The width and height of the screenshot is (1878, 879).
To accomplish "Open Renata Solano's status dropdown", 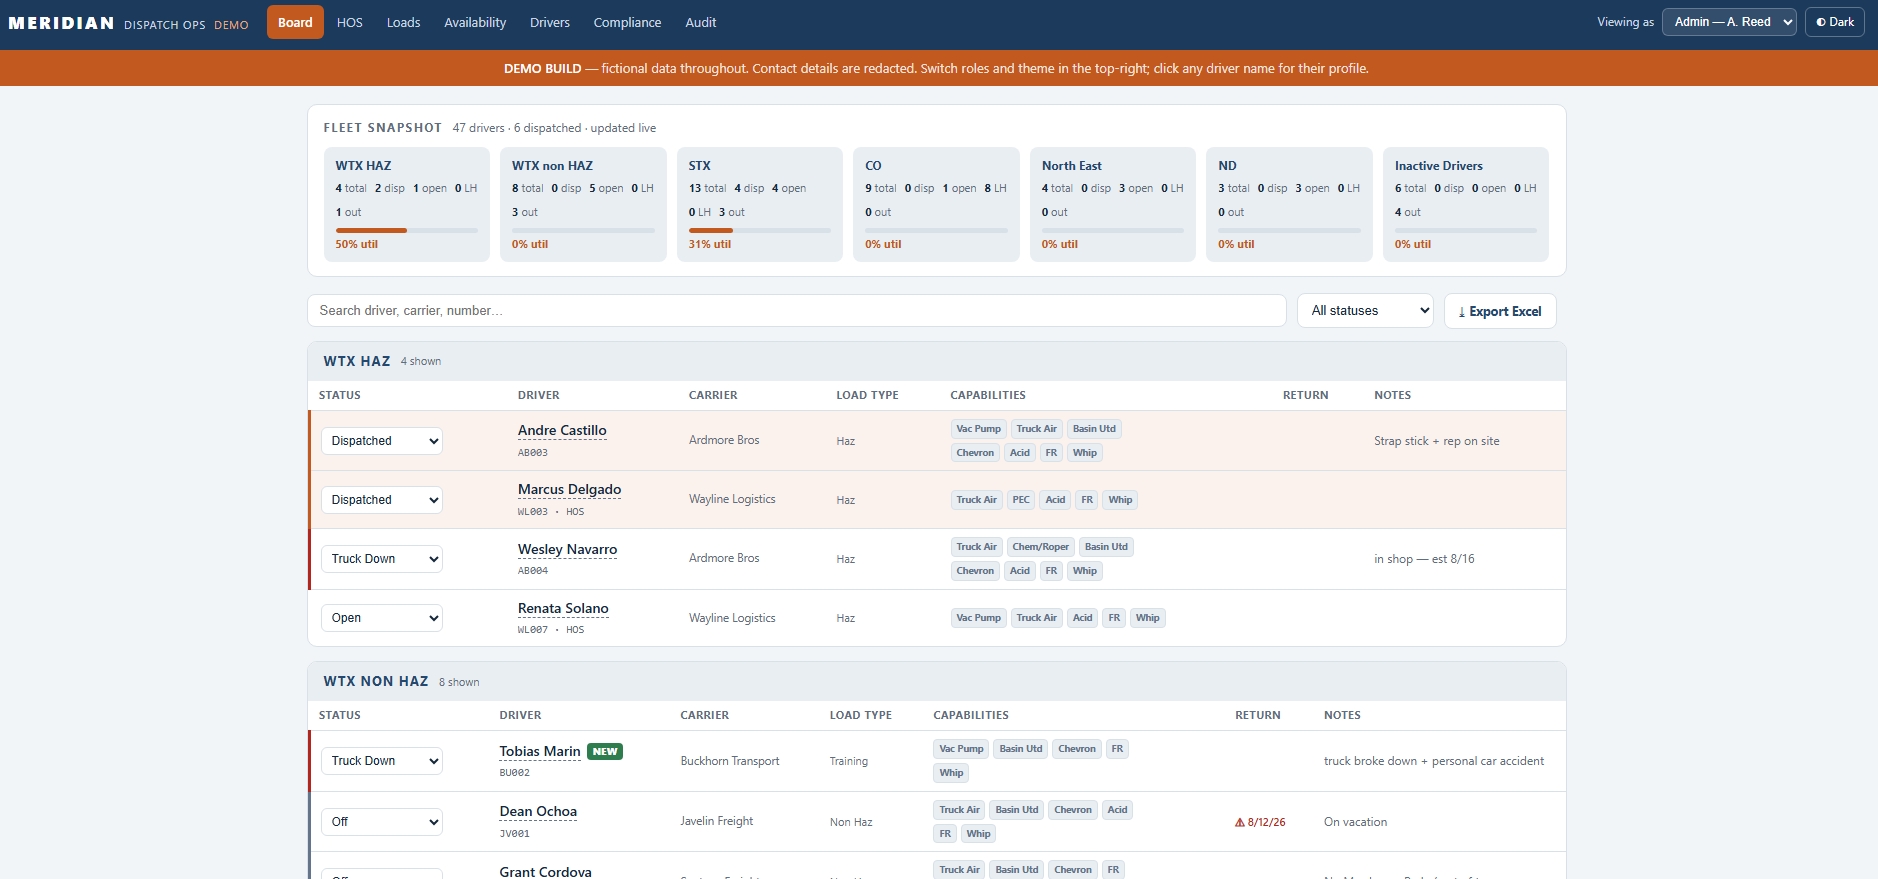I will pos(381,617).
